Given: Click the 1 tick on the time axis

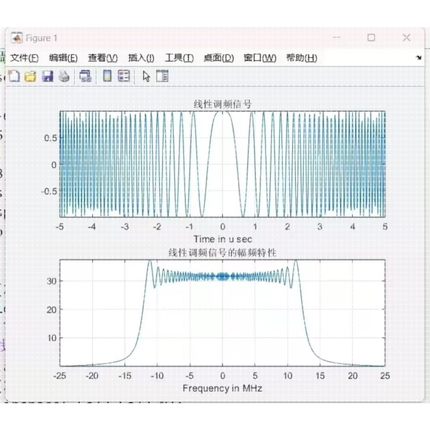Looking at the screenshot, I should (x=255, y=227).
